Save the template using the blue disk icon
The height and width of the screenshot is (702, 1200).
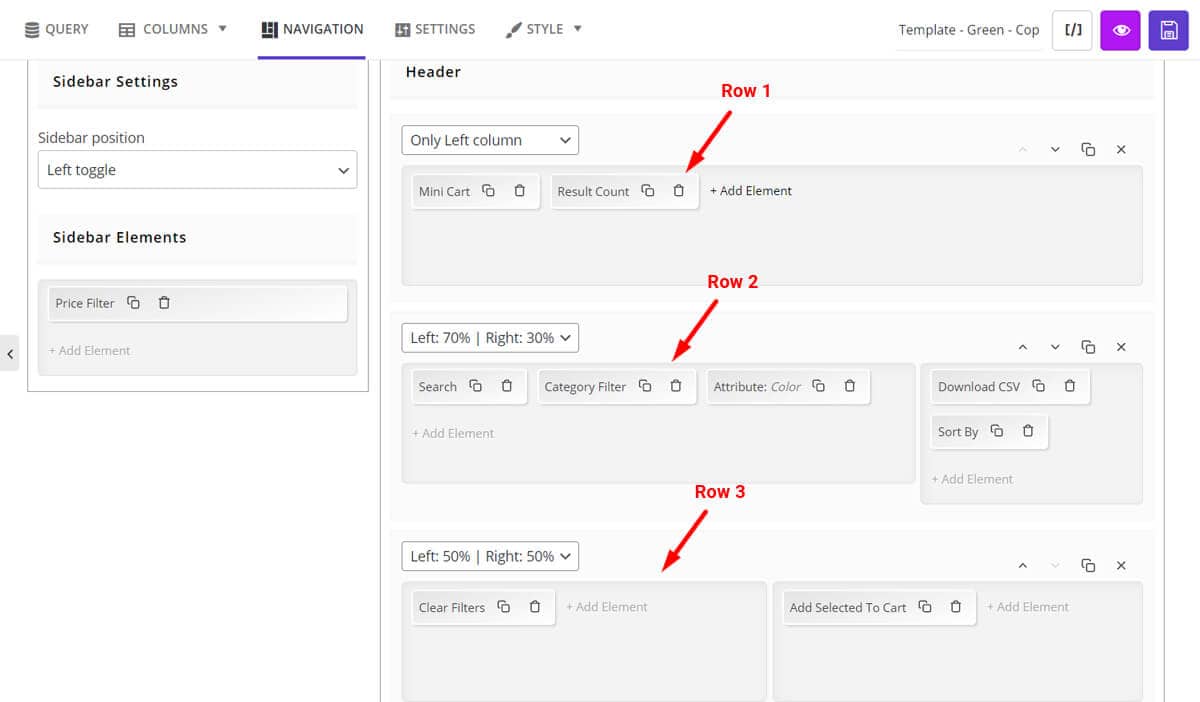coord(1168,30)
